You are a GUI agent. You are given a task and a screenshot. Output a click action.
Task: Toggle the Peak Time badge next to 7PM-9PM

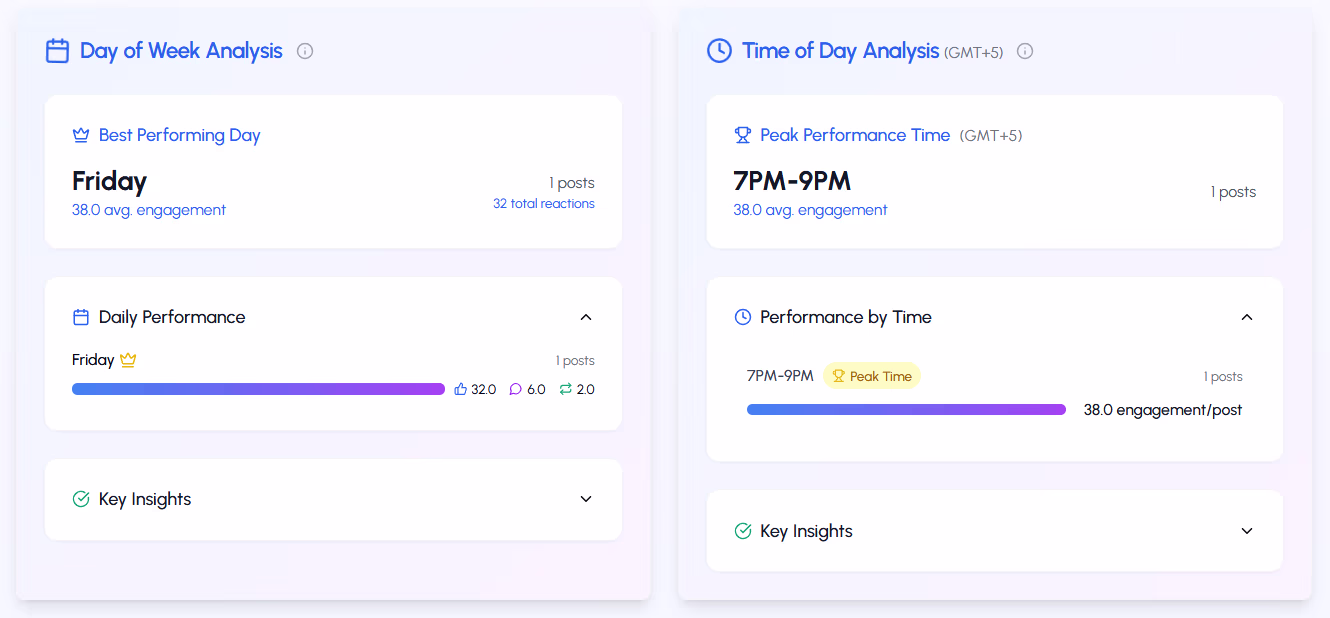(x=871, y=375)
